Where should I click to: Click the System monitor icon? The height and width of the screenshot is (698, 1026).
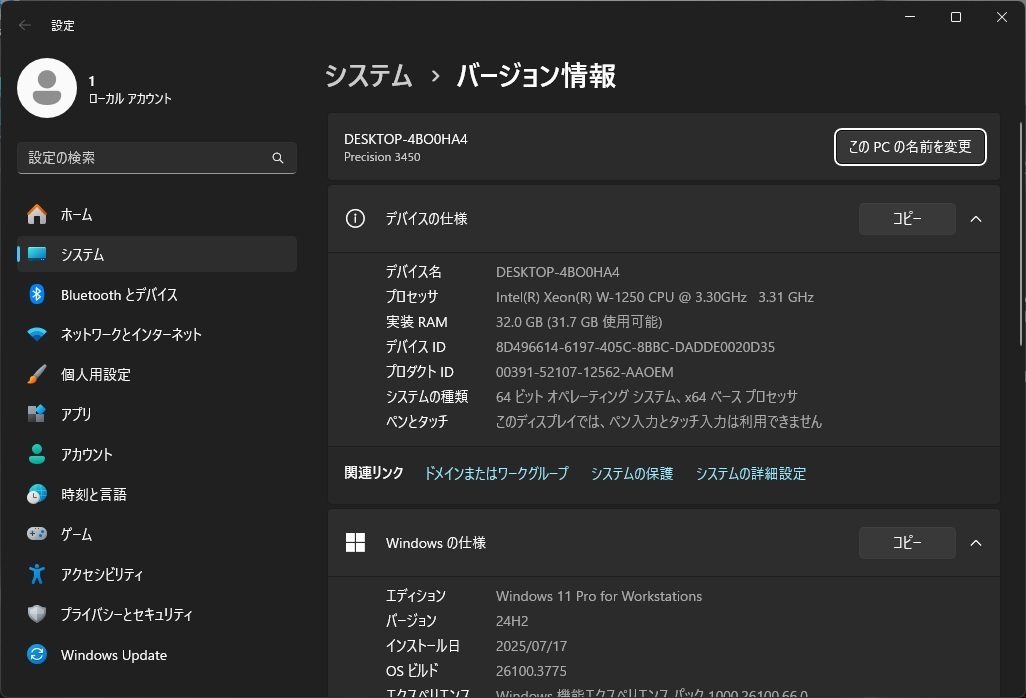[x=37, y=254]
